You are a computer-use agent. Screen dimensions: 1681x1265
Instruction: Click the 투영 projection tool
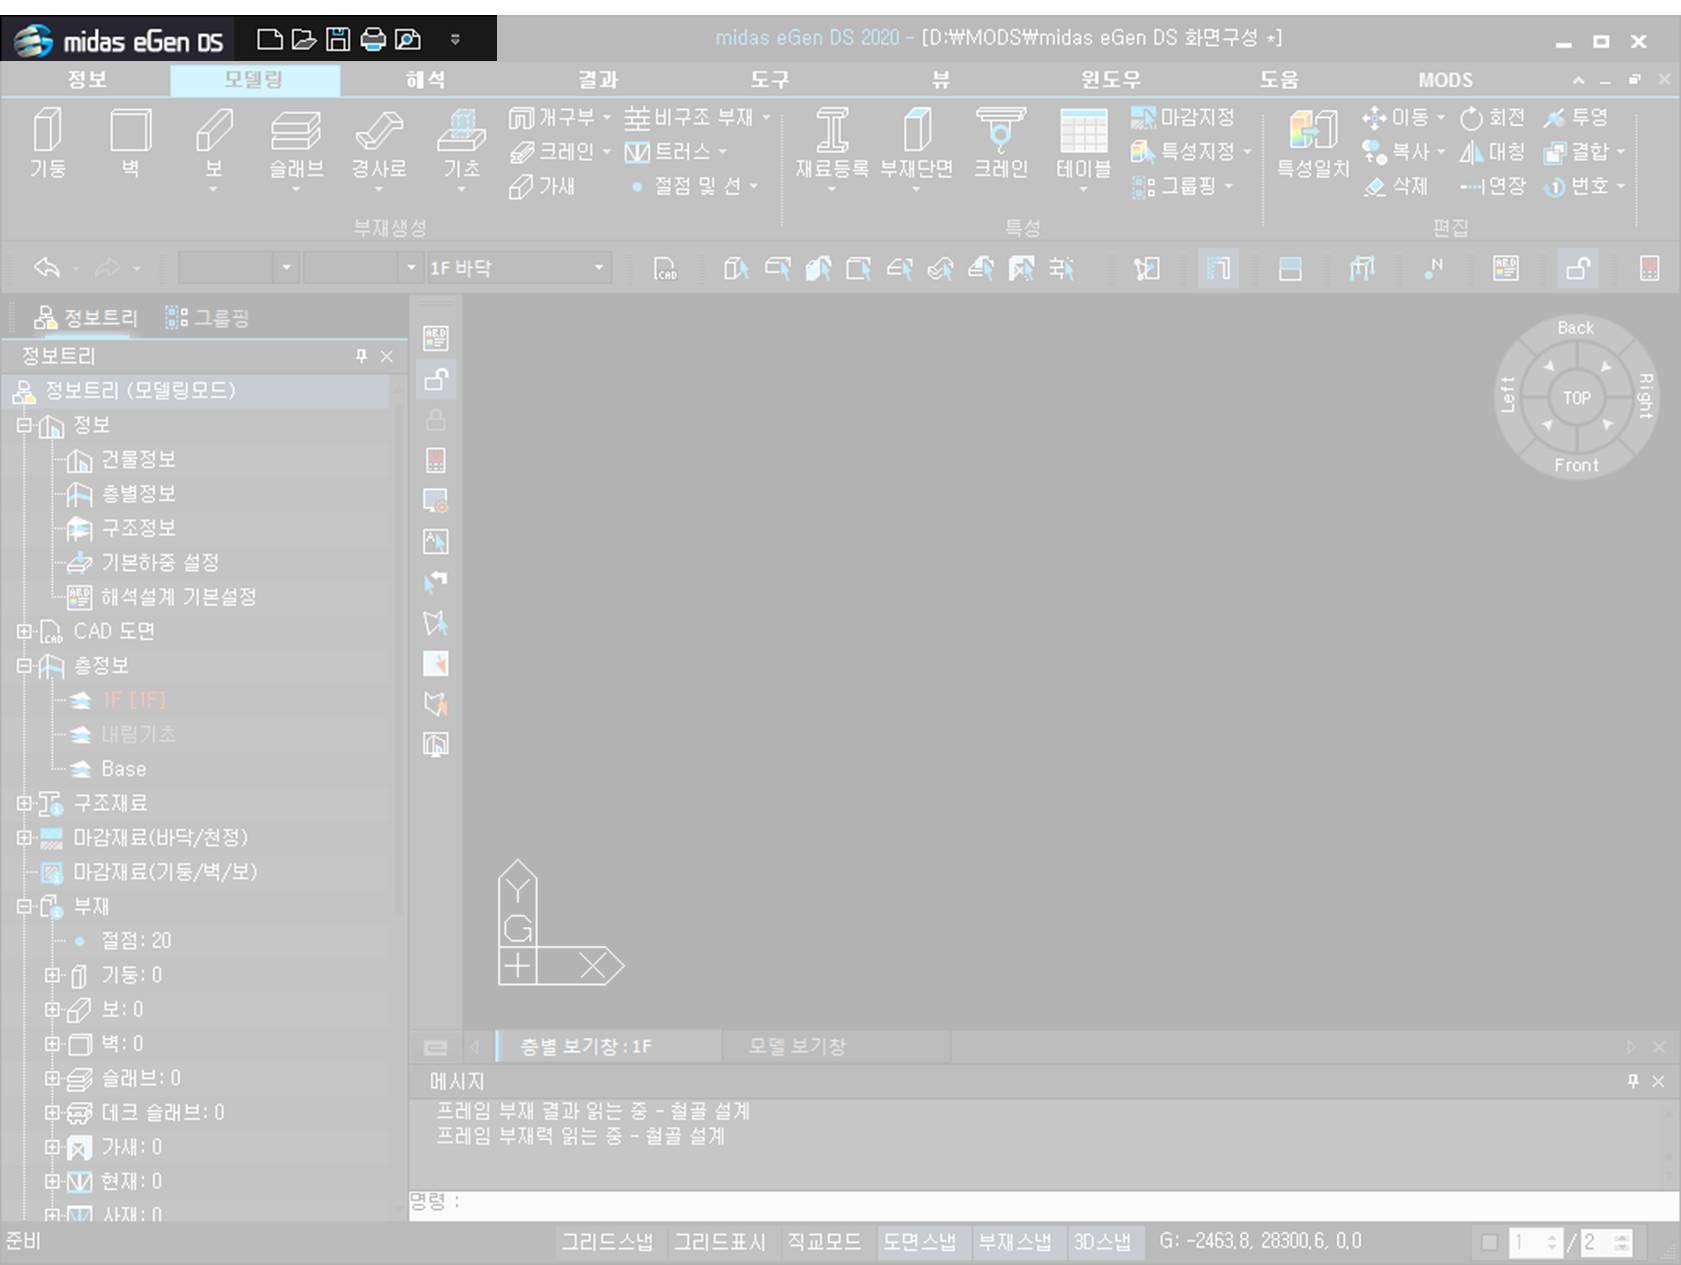[x=1576, y=118]
